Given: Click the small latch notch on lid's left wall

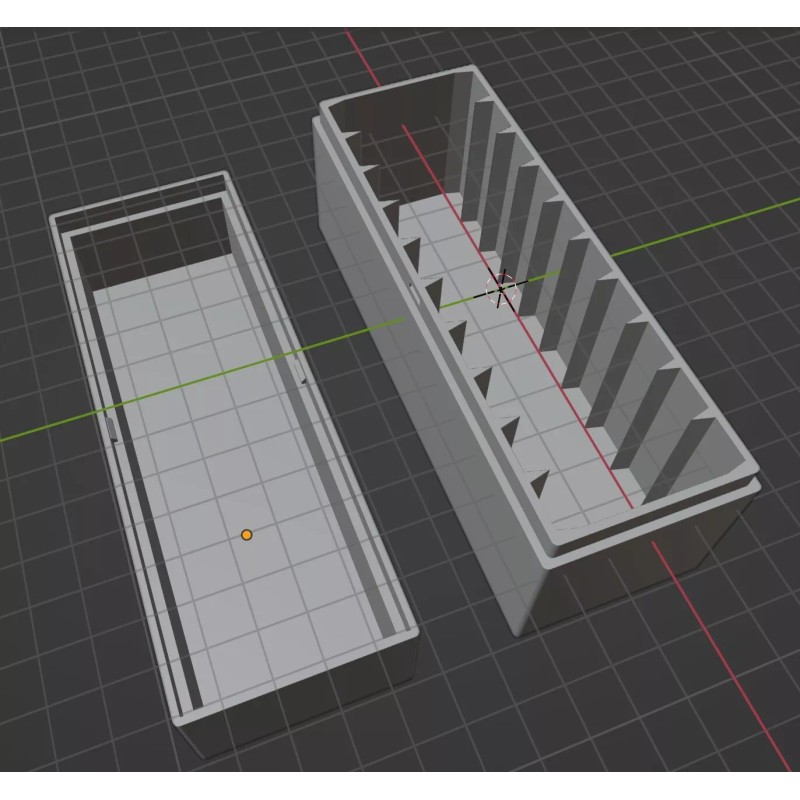Looking at the screenshot, I should tap(112, 427).
